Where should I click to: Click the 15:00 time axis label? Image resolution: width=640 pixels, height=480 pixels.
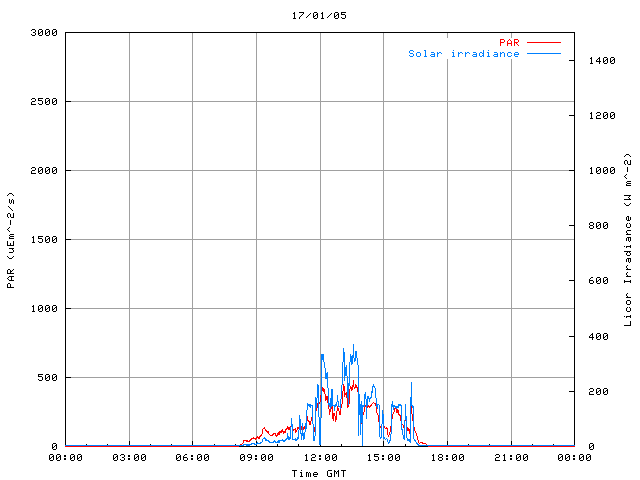(384, 458)
